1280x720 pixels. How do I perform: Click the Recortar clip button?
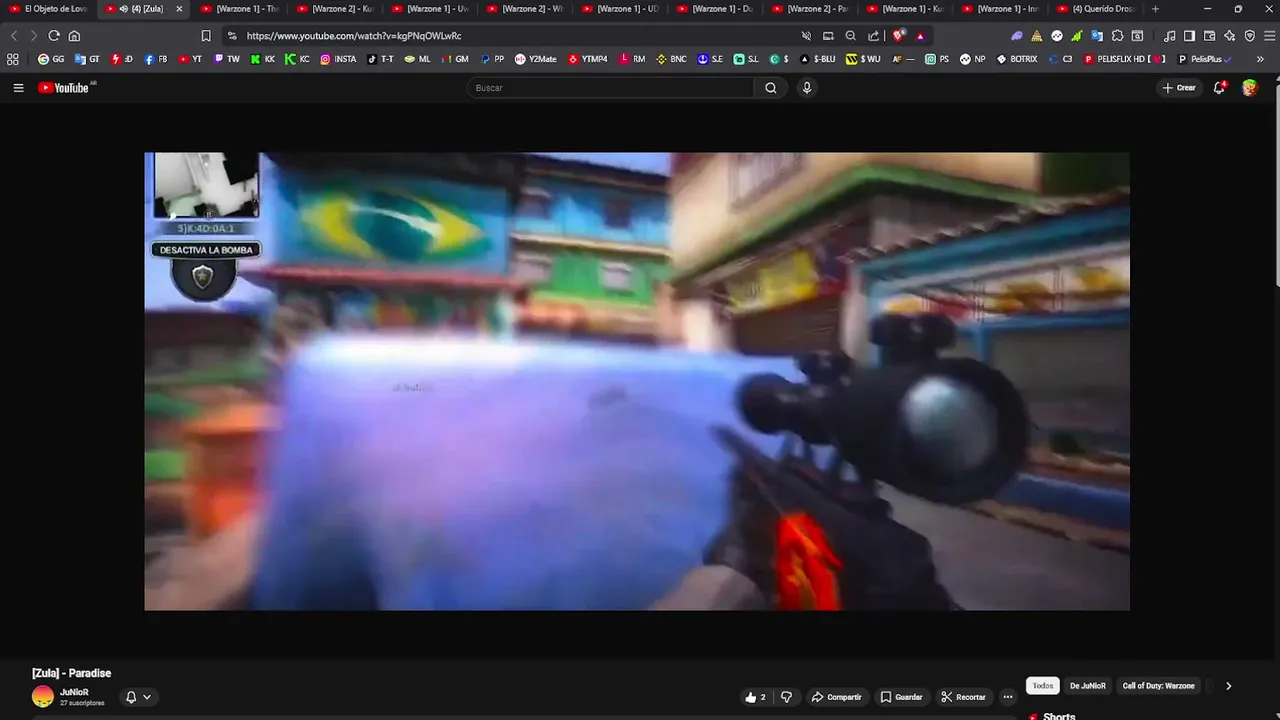[x=963, y=697]
